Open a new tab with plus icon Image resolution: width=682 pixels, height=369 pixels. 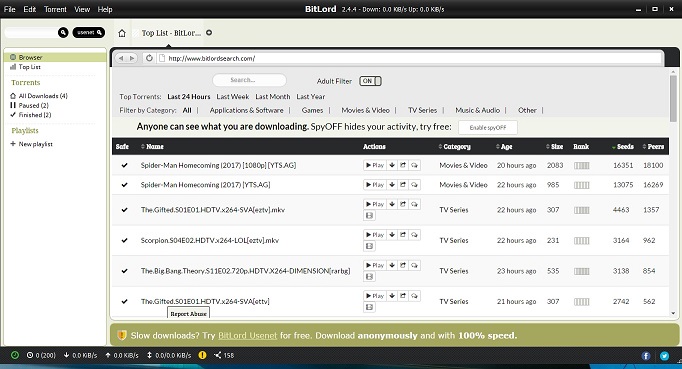pyautogui.click(x=209, y=33)
